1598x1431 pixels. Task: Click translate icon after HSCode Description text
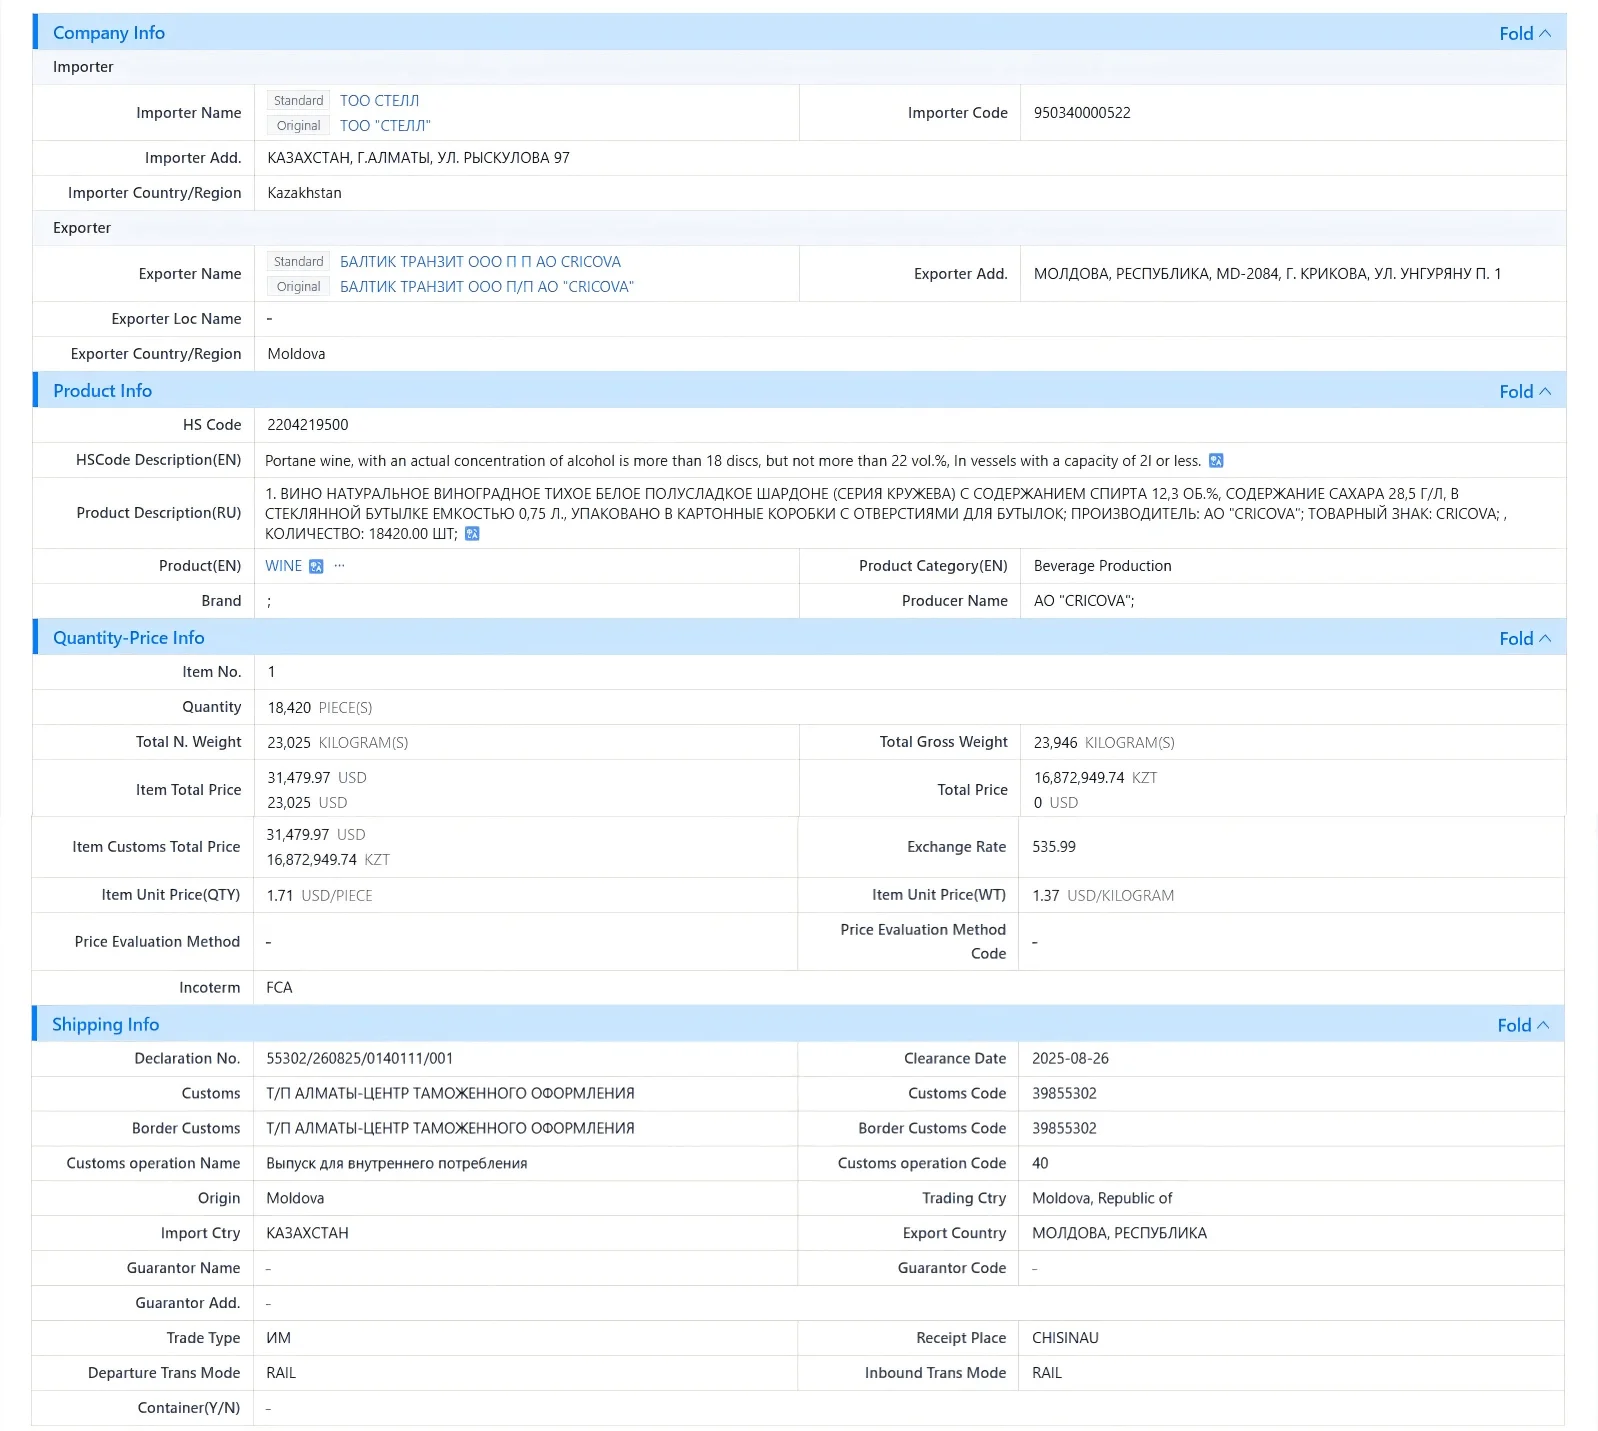coord(1216,461)
